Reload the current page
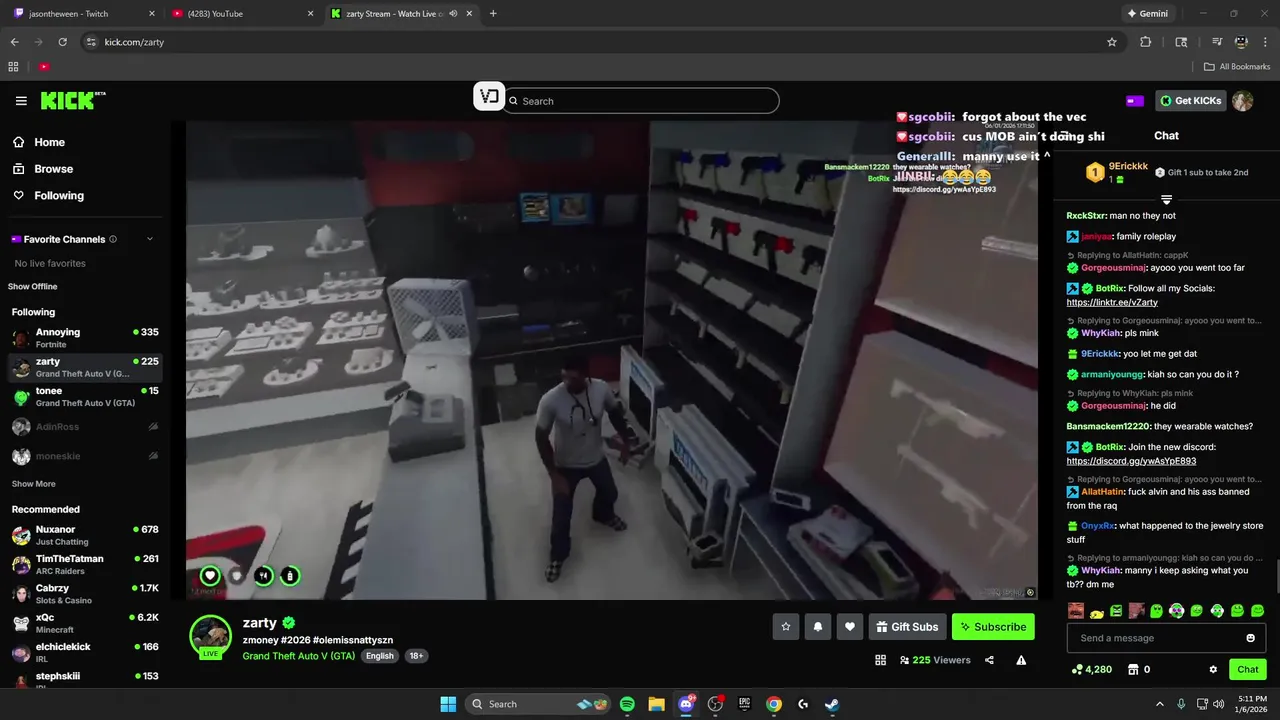The width and height of the screenshot is (1280, 720). click(x=62, y=42)
